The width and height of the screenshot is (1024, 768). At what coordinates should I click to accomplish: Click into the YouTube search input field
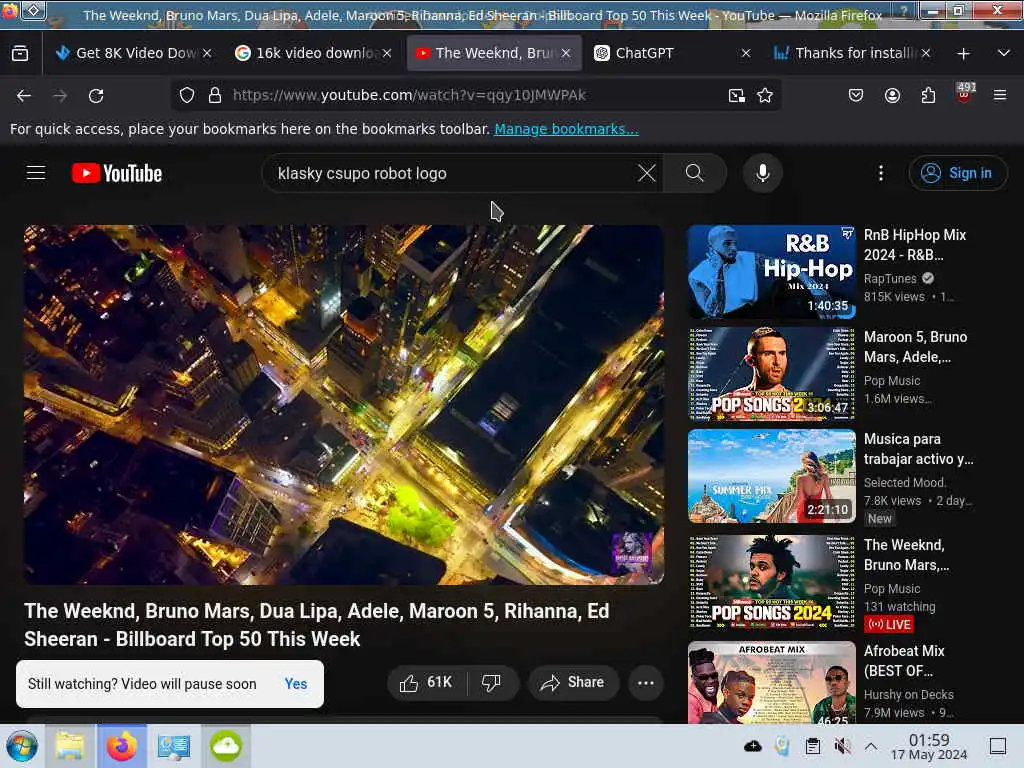tap(454, 173)
